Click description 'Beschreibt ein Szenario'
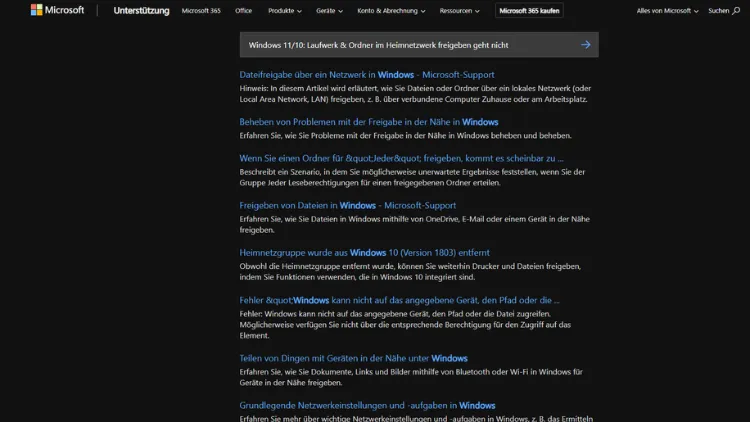Image resolution: width=750 pixels, height=422 pixels. pos(412,177)
